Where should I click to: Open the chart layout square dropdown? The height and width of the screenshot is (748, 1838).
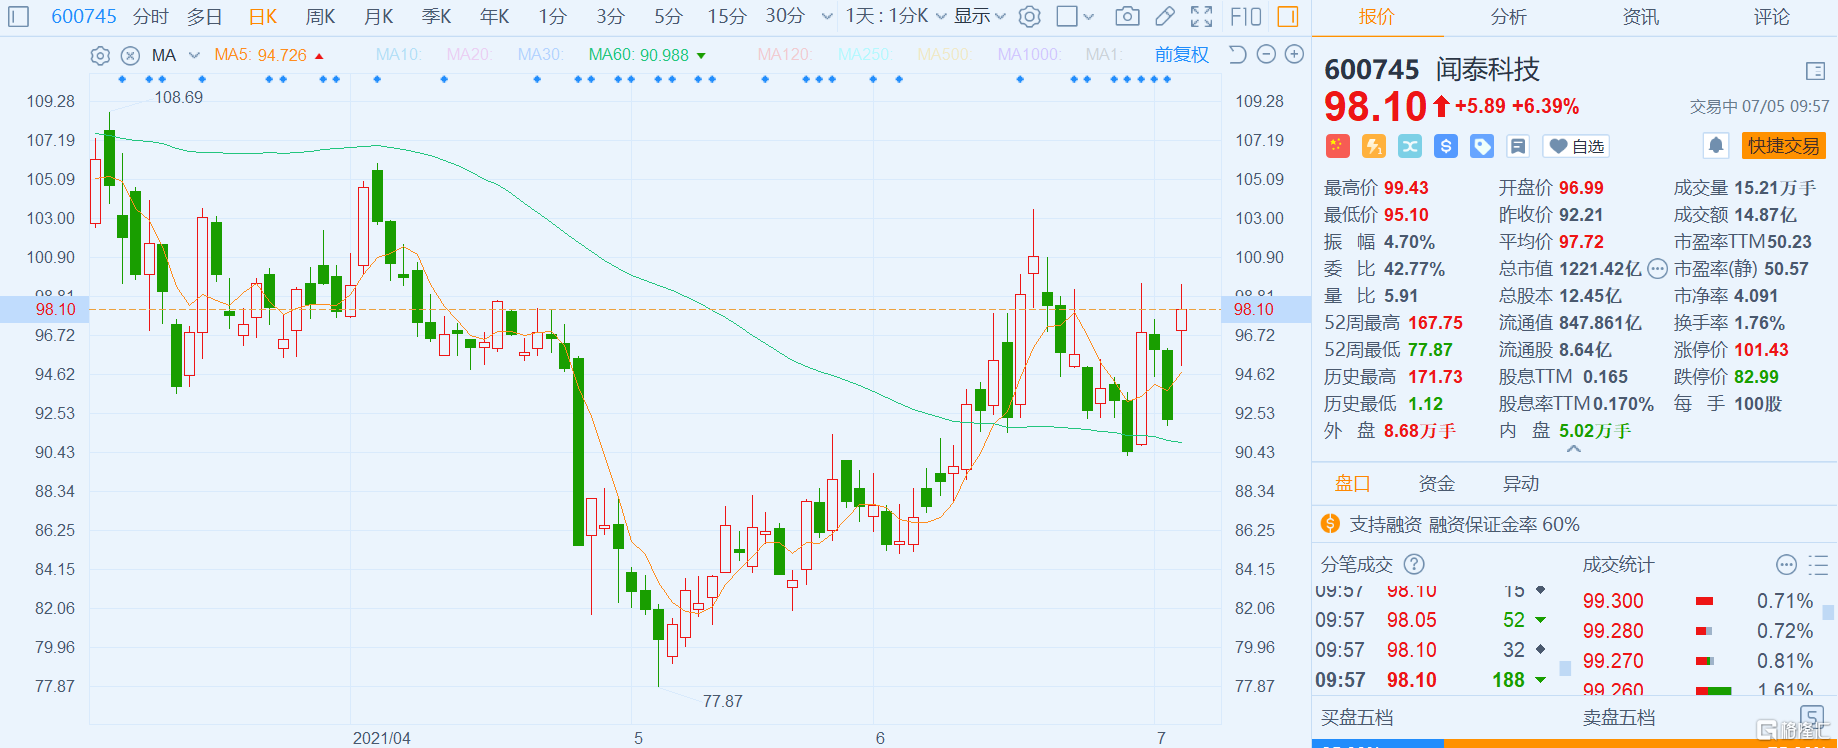coord(1075,17)
